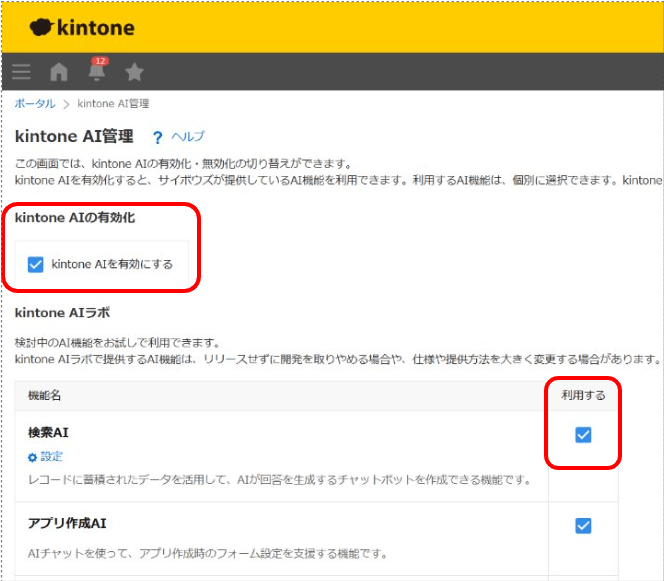Click the kintone AIの有効化 section heading
This screenshot has width=664, height=581.
(75, 218)
